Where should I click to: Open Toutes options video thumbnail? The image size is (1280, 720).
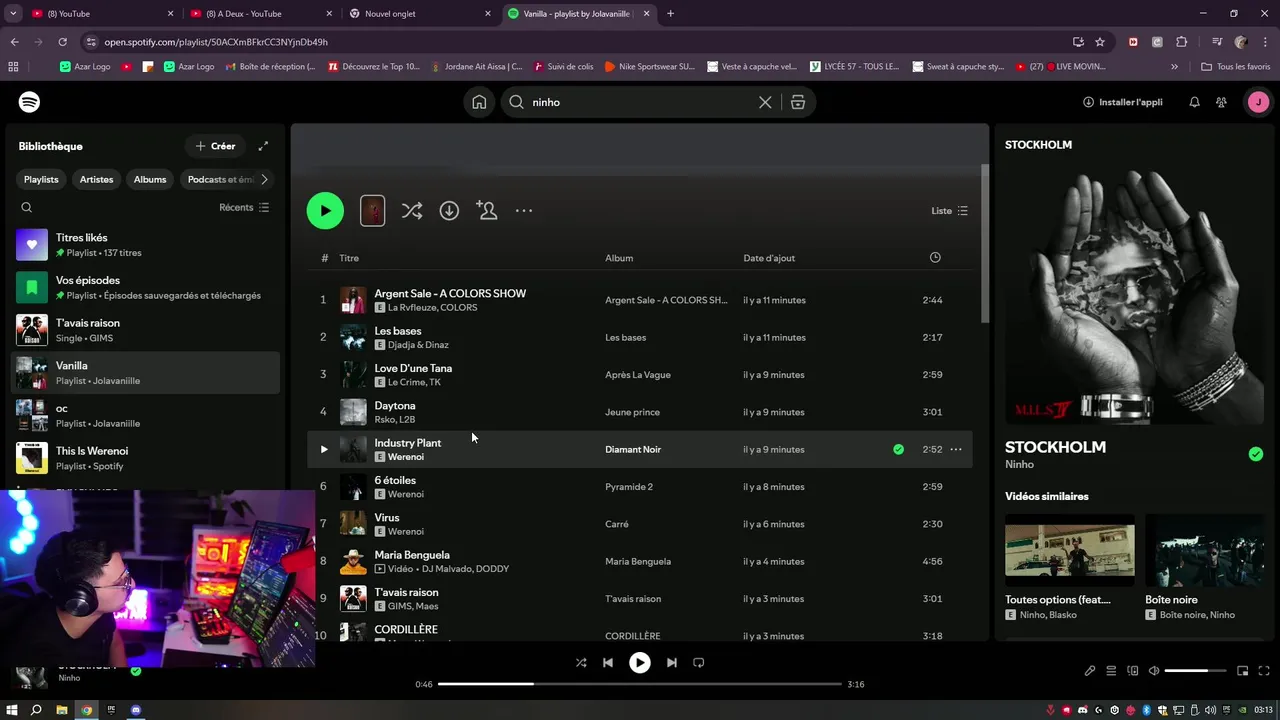1070,550
